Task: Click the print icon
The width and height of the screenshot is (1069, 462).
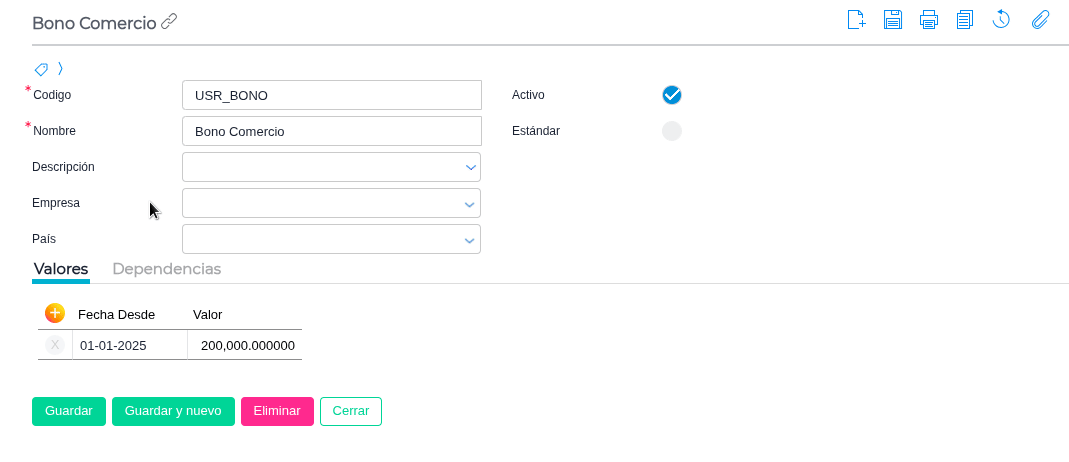Action: (x=929, y=19)
